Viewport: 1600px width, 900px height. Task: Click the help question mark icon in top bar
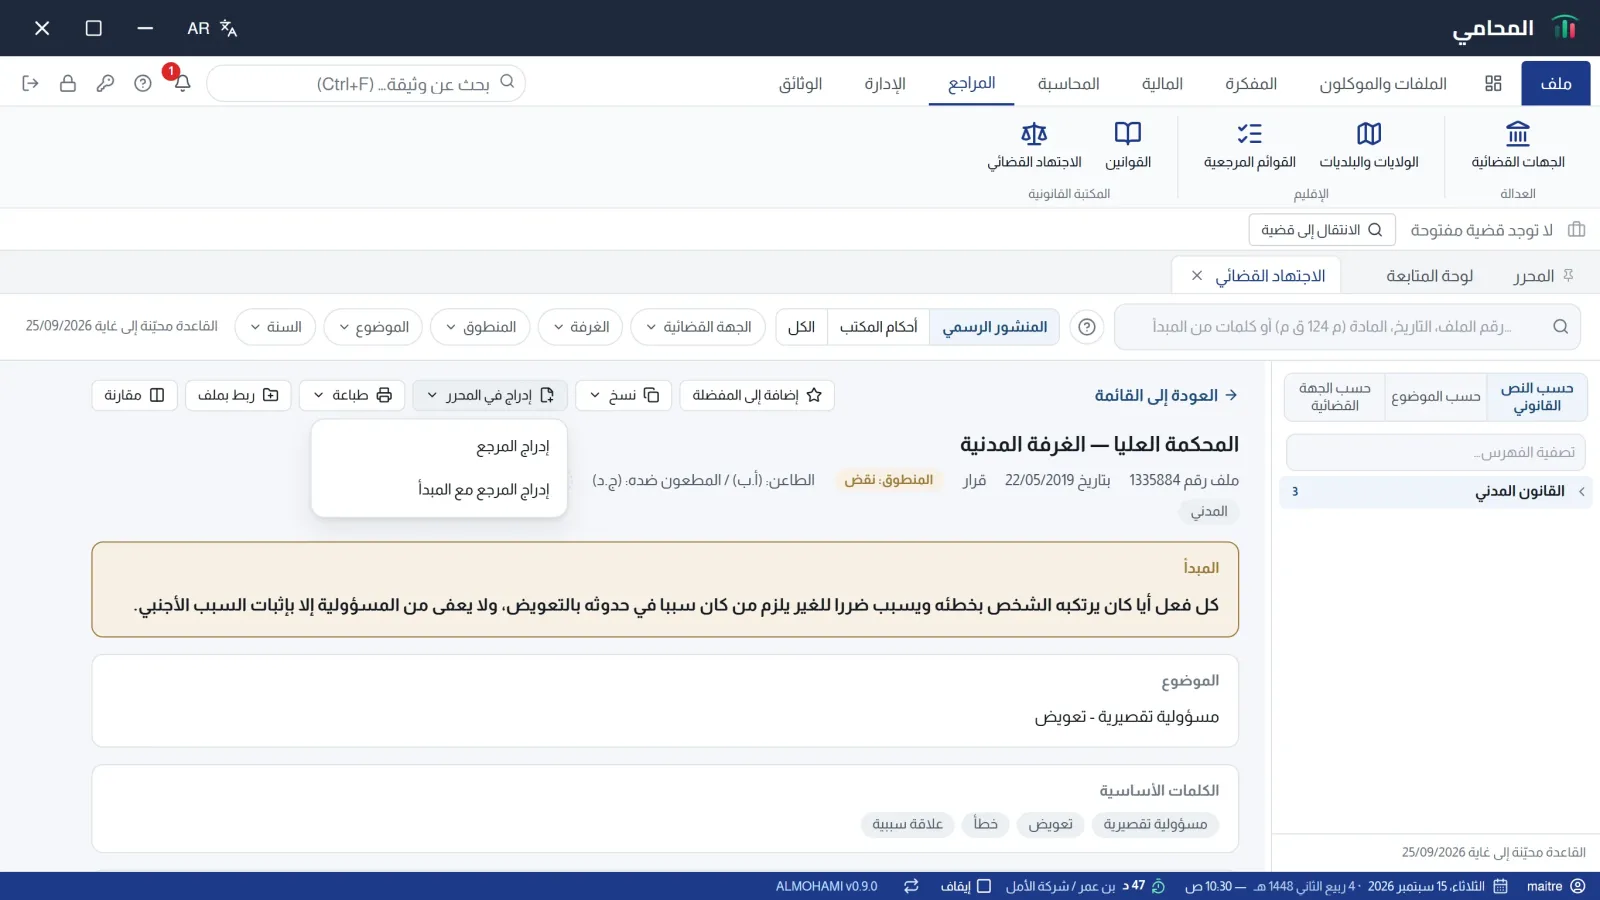(x=143, y=83)
